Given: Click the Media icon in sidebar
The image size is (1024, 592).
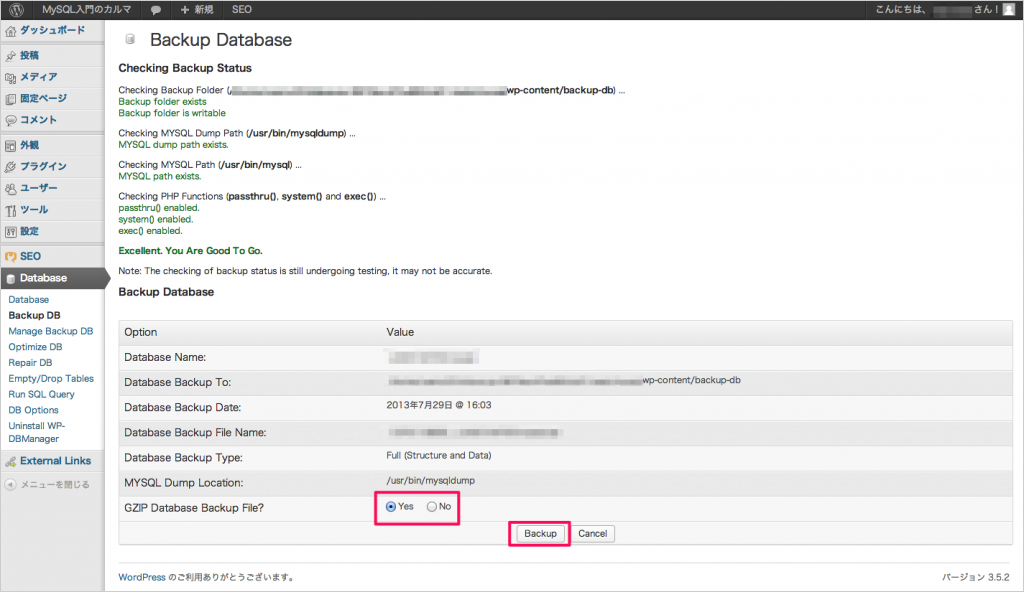Looking at the screenshot, I should point(10,78).
